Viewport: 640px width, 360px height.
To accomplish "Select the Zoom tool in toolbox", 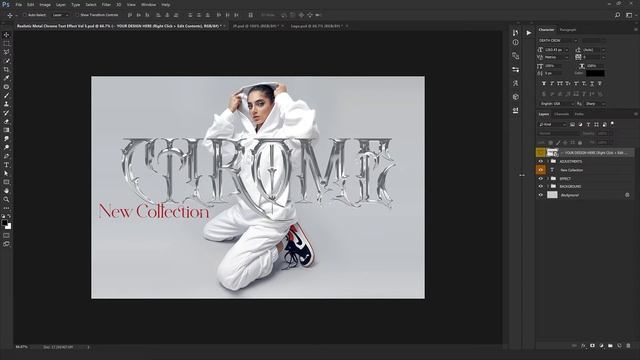I will pyautogui.click(x=7, y=199).
